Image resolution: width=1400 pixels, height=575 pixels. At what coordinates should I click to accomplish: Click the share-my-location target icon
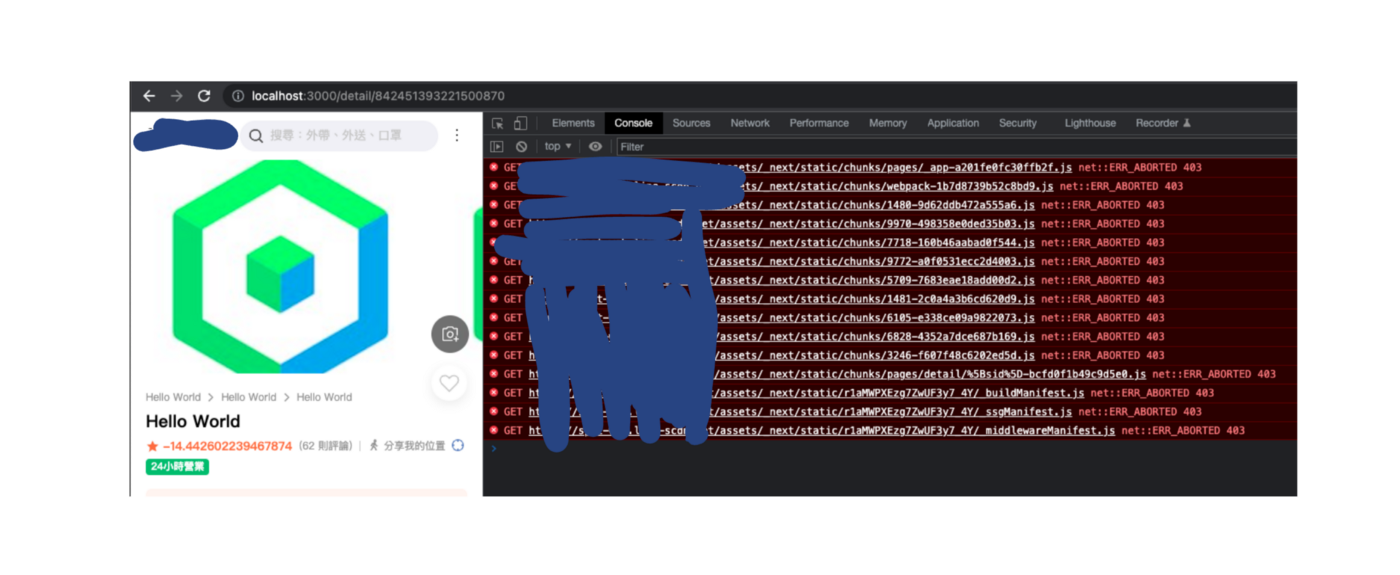pyautogui.click(x=458, y=446)
